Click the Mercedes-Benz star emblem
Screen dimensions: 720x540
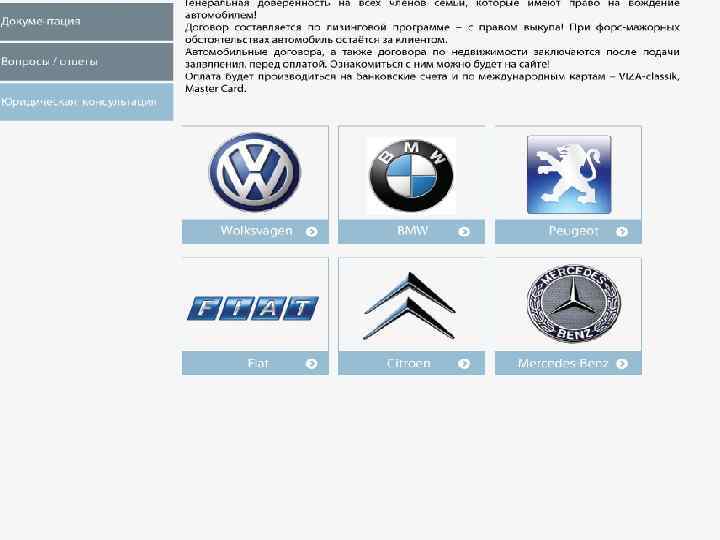[574, 304]
